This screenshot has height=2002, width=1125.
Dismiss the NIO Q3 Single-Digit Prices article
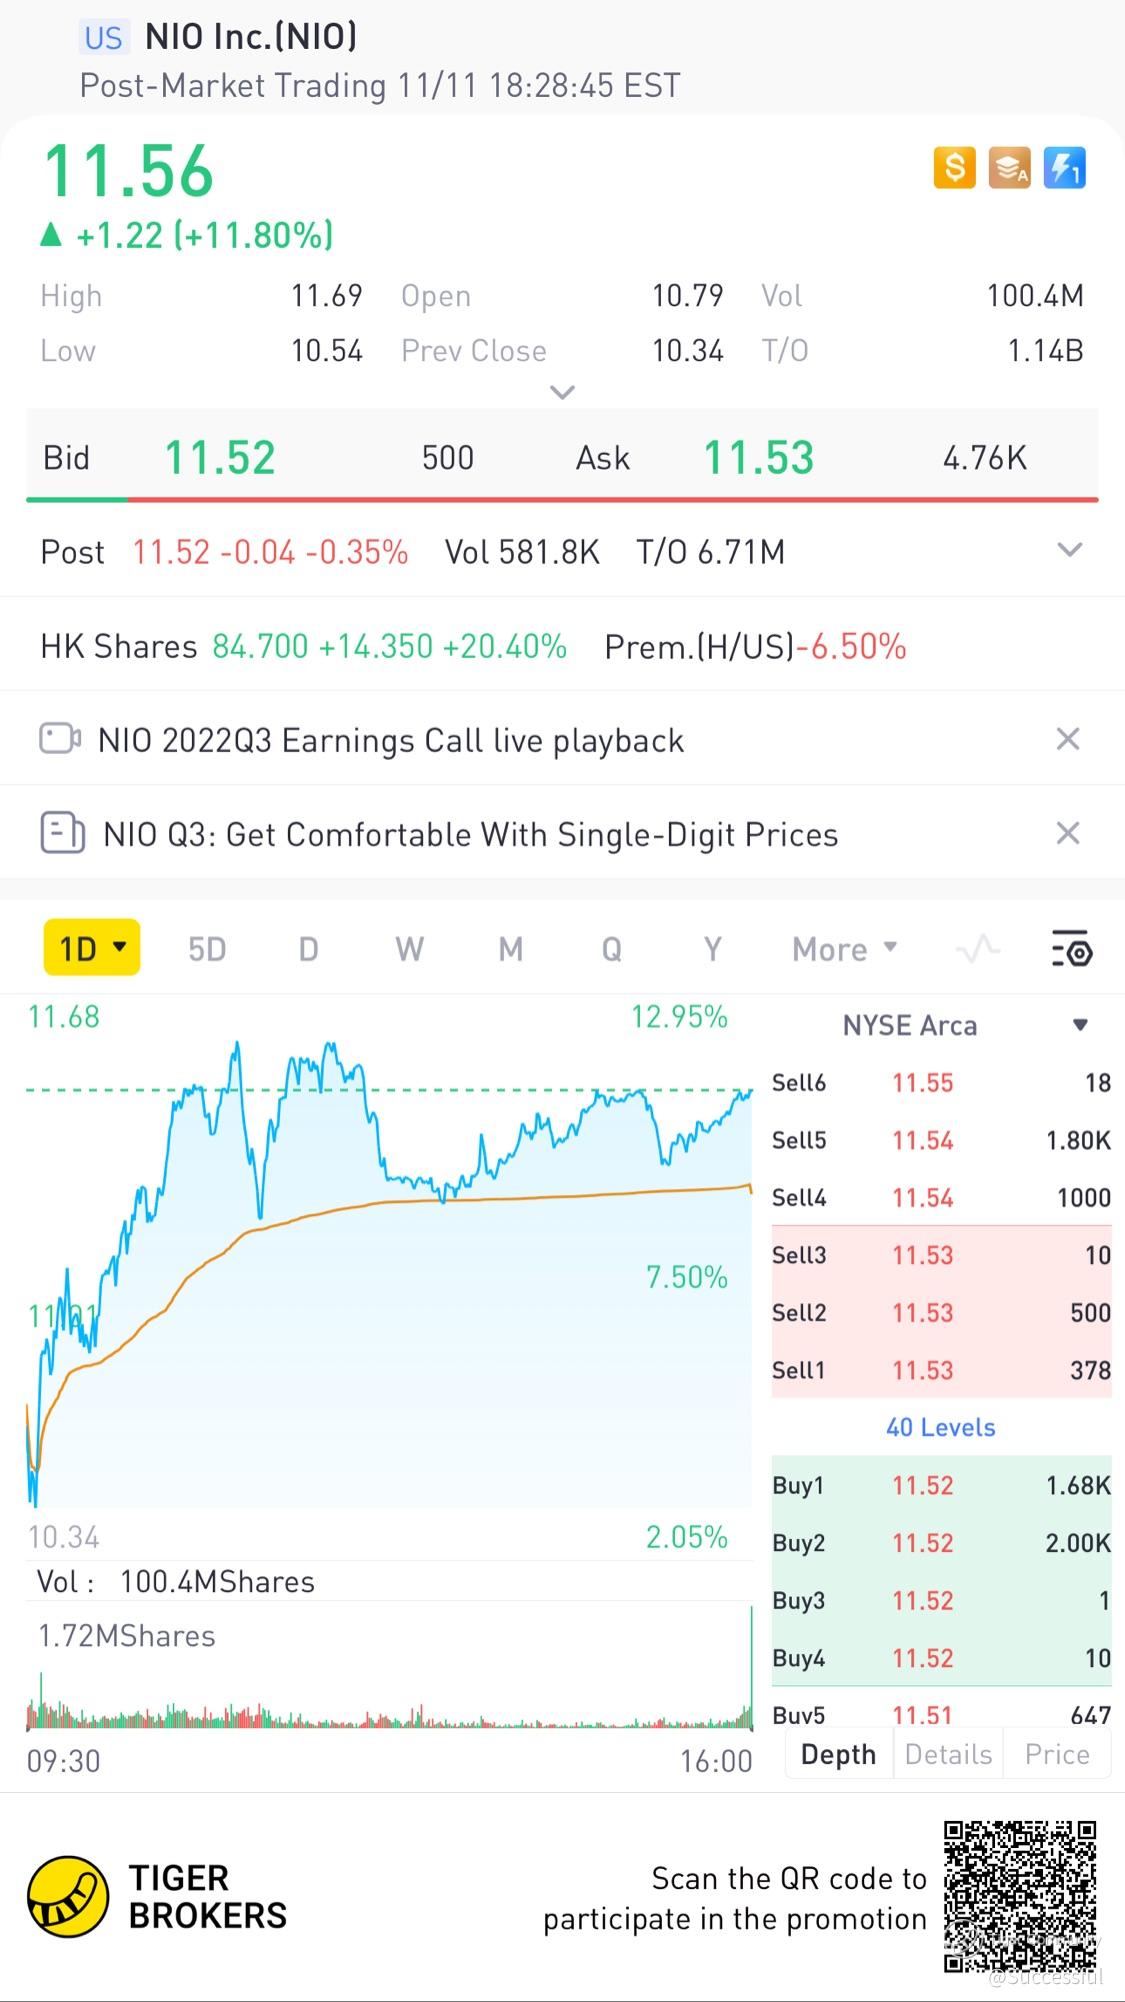click(x=1068, y=833)
